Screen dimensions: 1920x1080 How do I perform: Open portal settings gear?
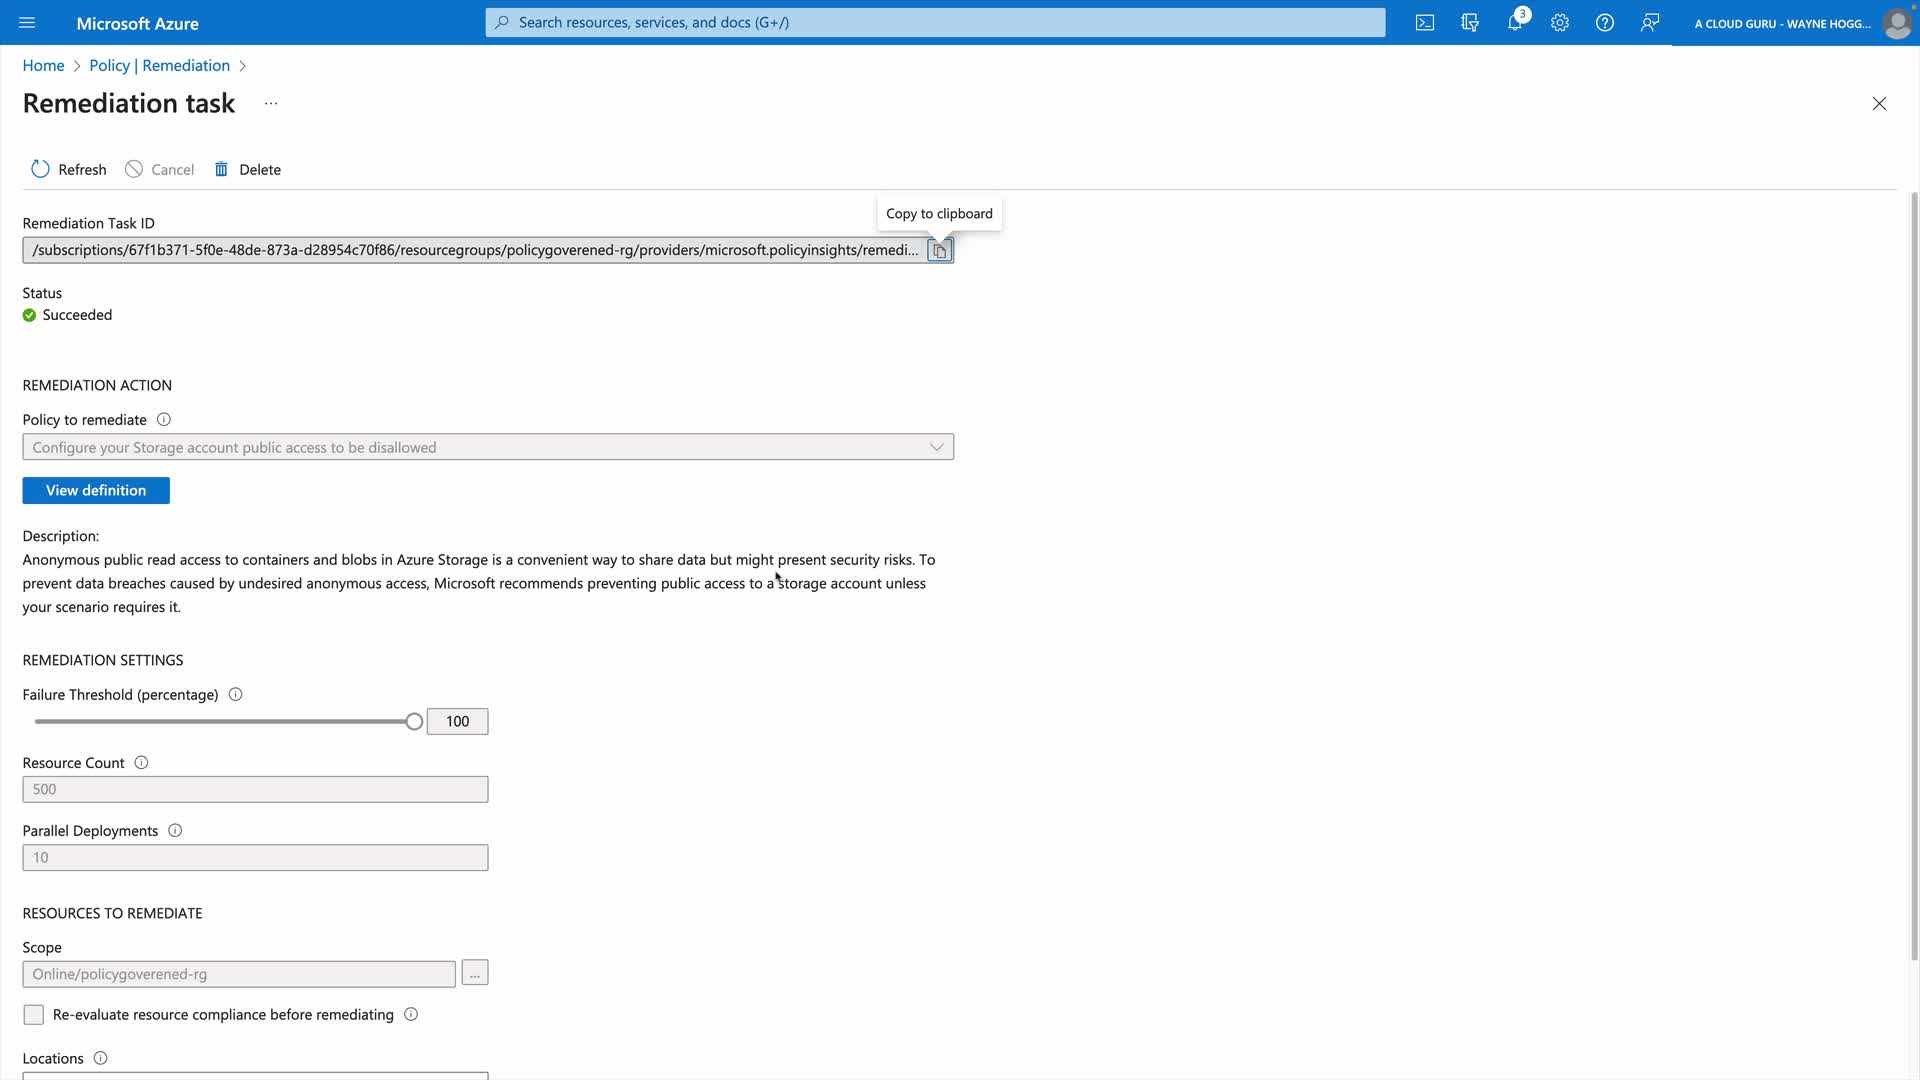1559,22
